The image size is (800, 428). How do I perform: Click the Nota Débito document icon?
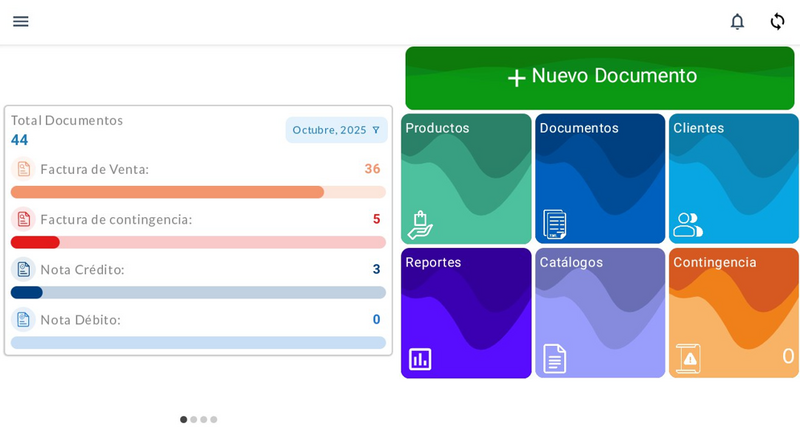point(23,319)
